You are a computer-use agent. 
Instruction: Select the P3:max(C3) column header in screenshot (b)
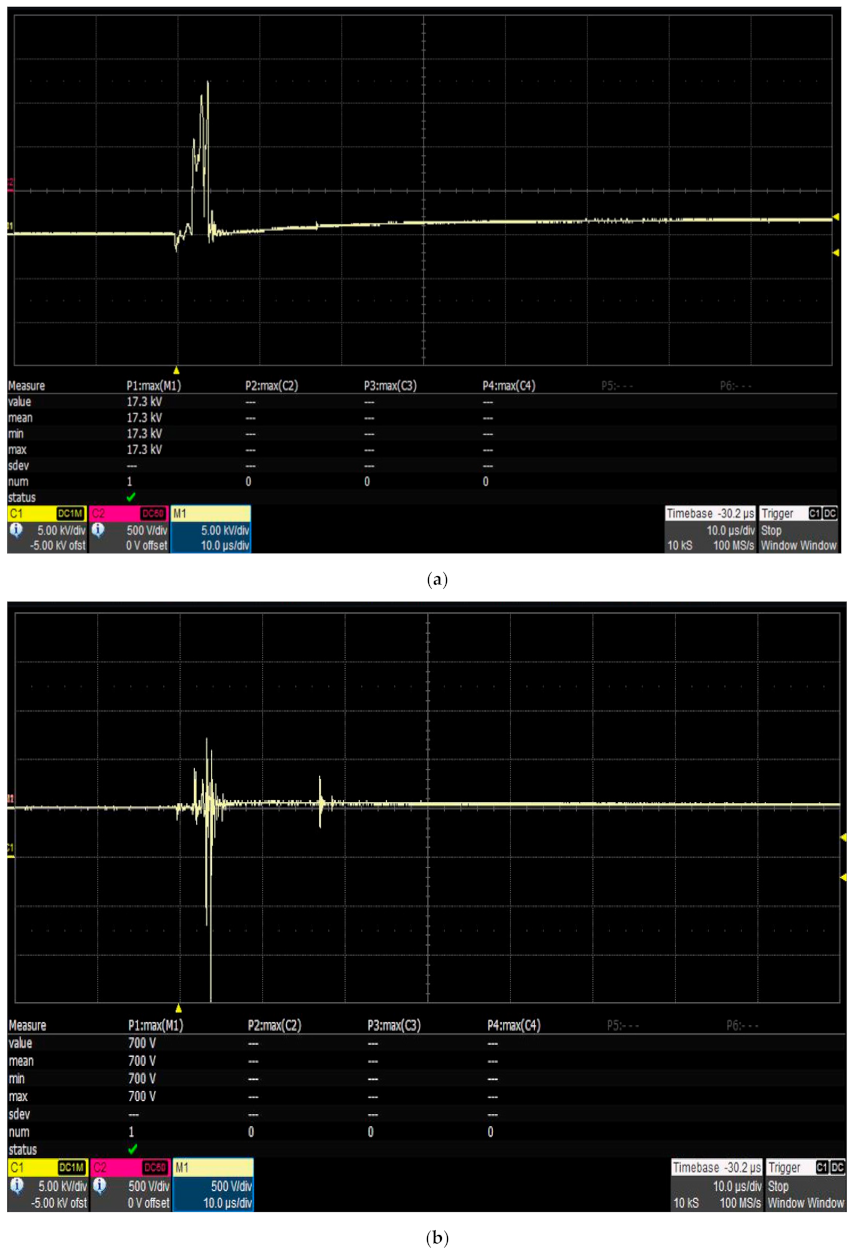coord(396,1025)
